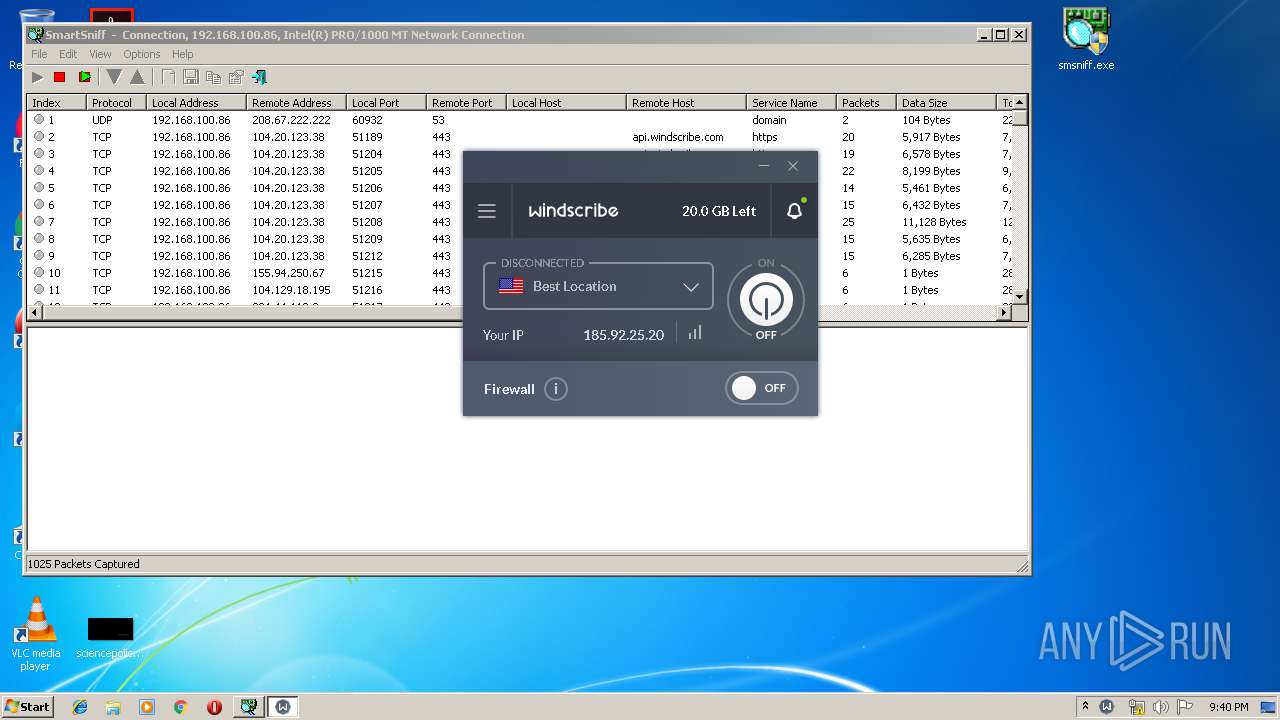This screenshot has height=720, width=1280.
Task: Select api.windscribe.com remote host cell
Action: (x=678, y=137)
